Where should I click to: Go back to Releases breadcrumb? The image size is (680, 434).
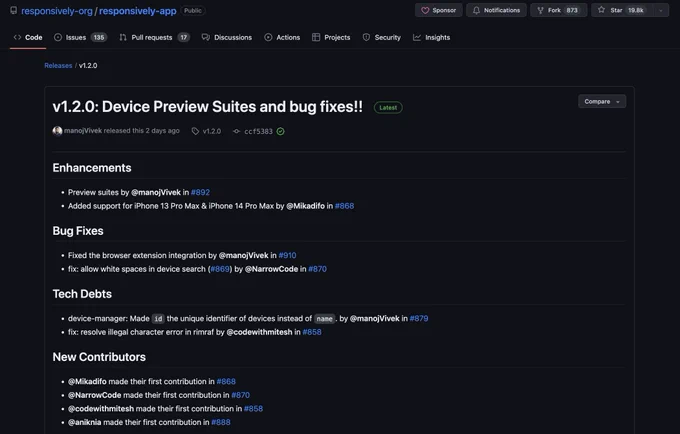pyautogui.click(x=58, y=65)
